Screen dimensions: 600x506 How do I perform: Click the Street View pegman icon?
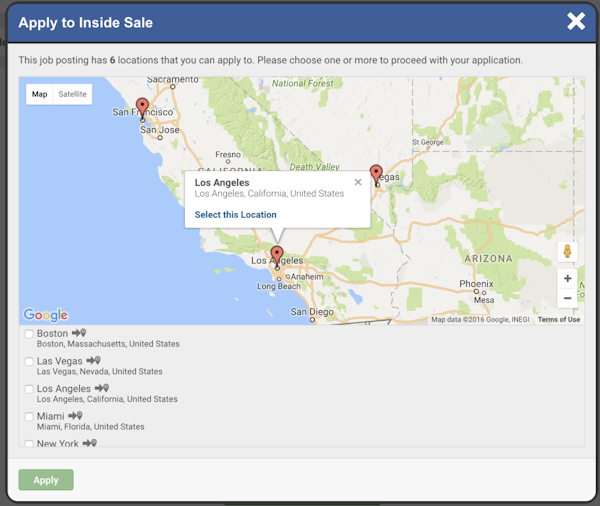[x=567, y=252]
